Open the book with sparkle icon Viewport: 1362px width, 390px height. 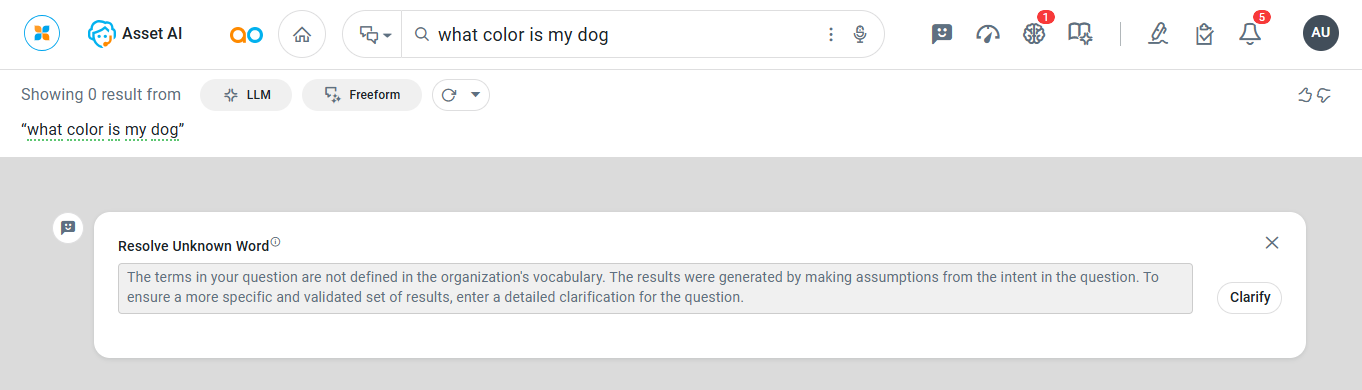[1079, 34]
